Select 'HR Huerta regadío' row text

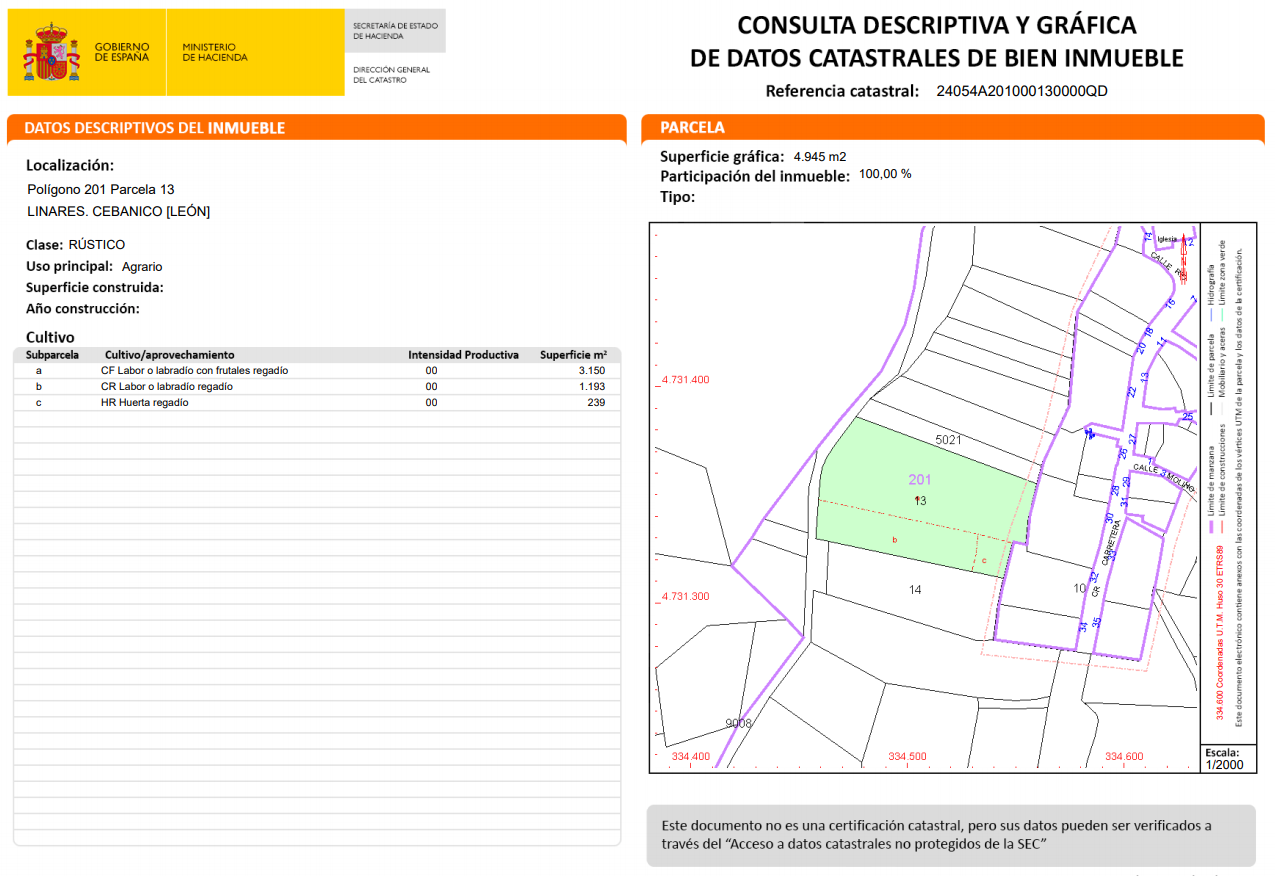tap(144, 403)
